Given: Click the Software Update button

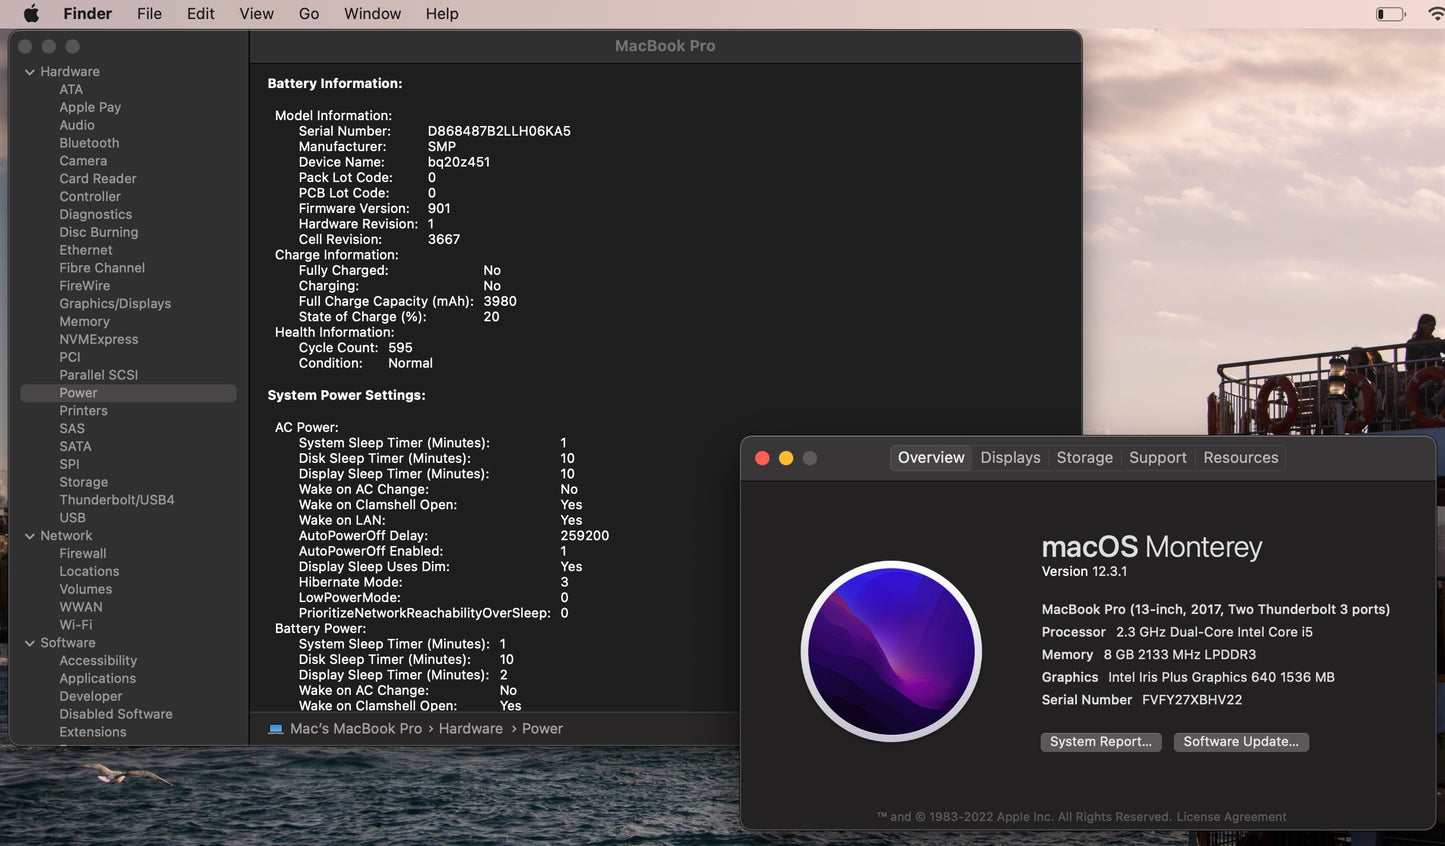Looking at the screenshot, I should 1240,742.
